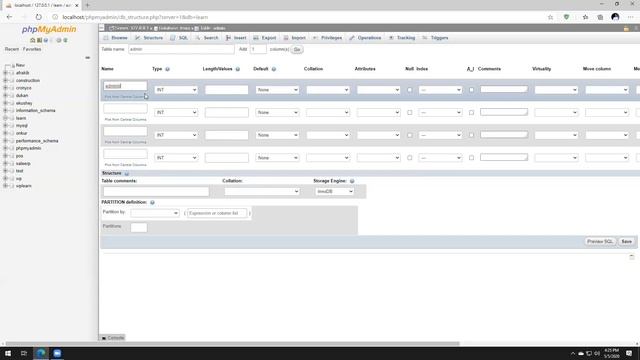640x360 pixels.
Task: Enable A_I checkbox in third column row
Action: (471, 135)
